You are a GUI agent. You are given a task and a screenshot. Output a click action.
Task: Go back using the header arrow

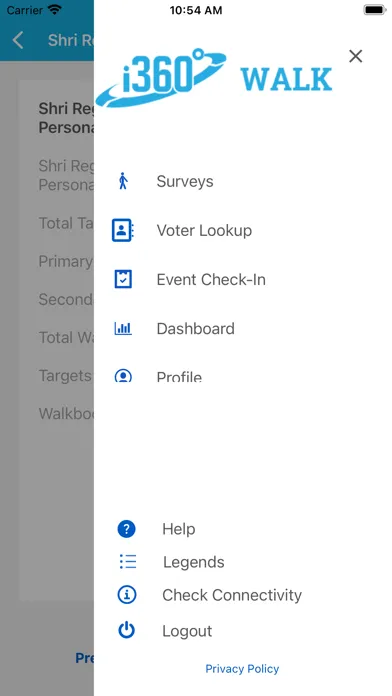point(18,40)
